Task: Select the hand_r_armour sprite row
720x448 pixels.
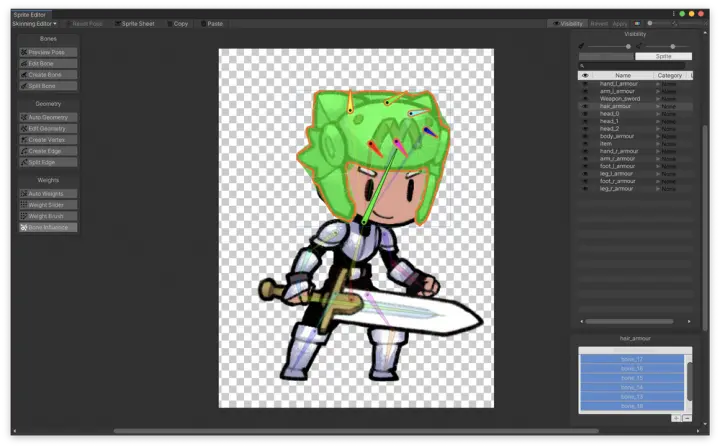Action: 636,151
